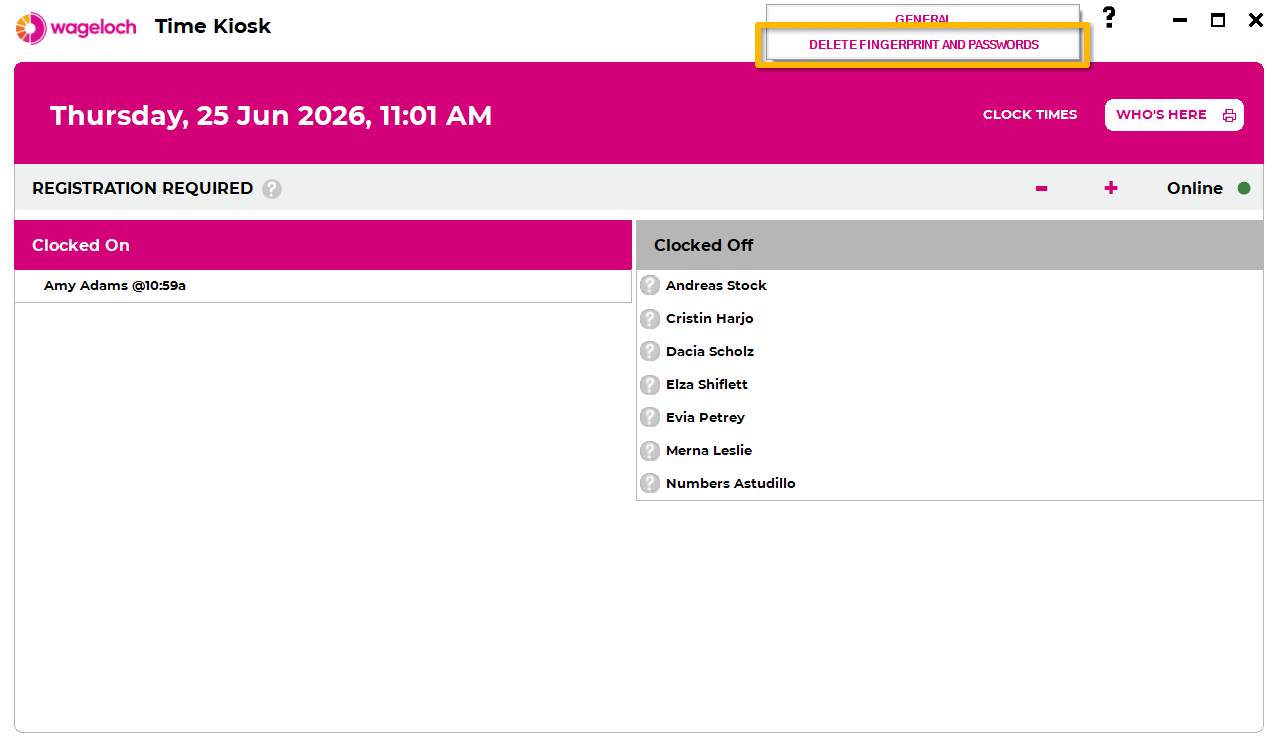
Task: Click the green Online status indicator
Action: pyautogui.click(x=1244, y=188)
